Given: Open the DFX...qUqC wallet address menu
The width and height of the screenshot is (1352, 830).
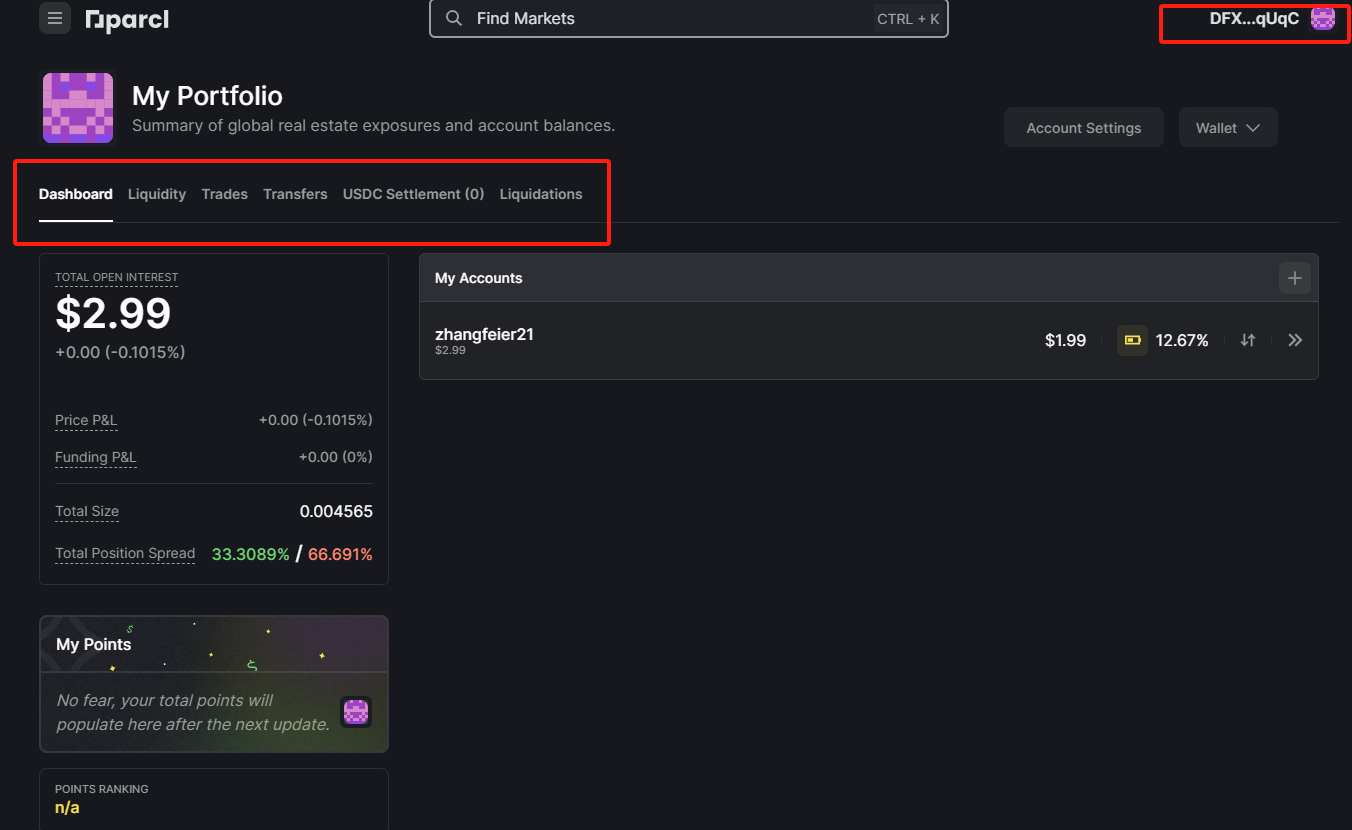Looking at the screenshot, I should [1254, 18].
